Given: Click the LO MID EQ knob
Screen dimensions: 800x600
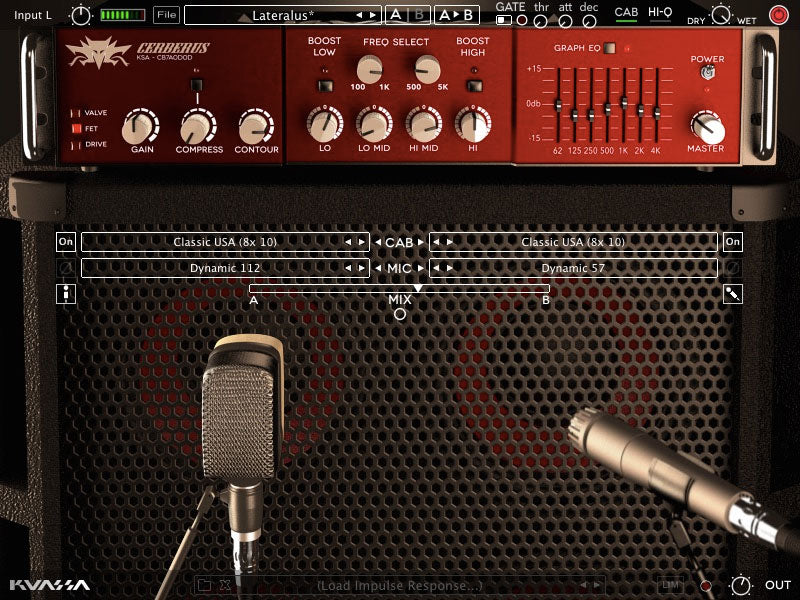Looking at the screenshot, I should point(374,123).
